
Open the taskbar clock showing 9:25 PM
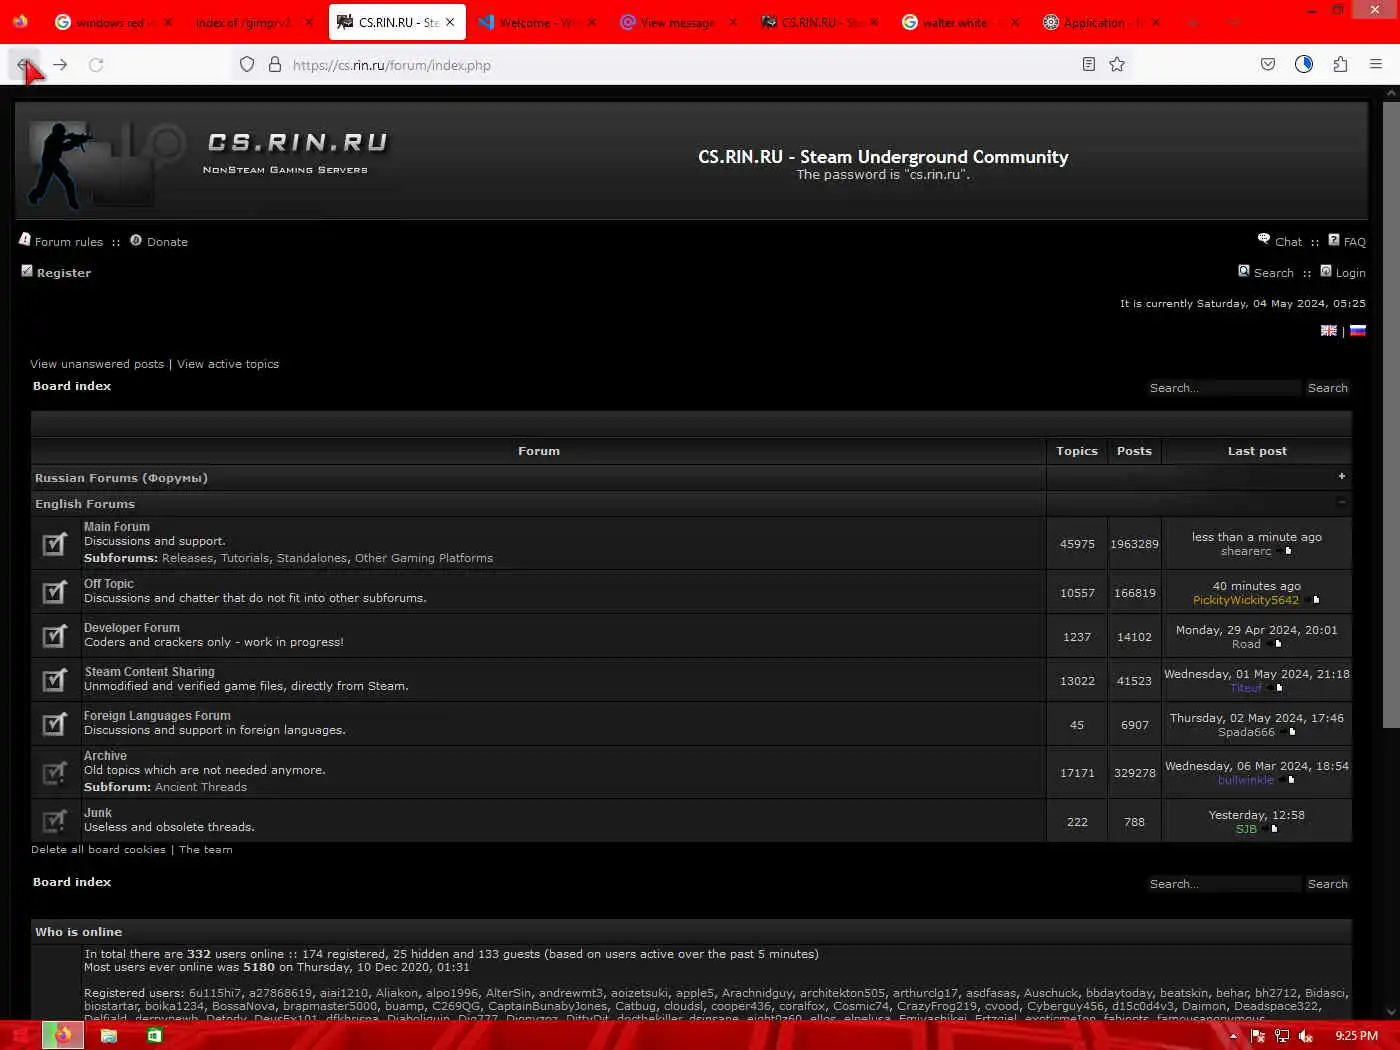(x=1356, y=1036)
